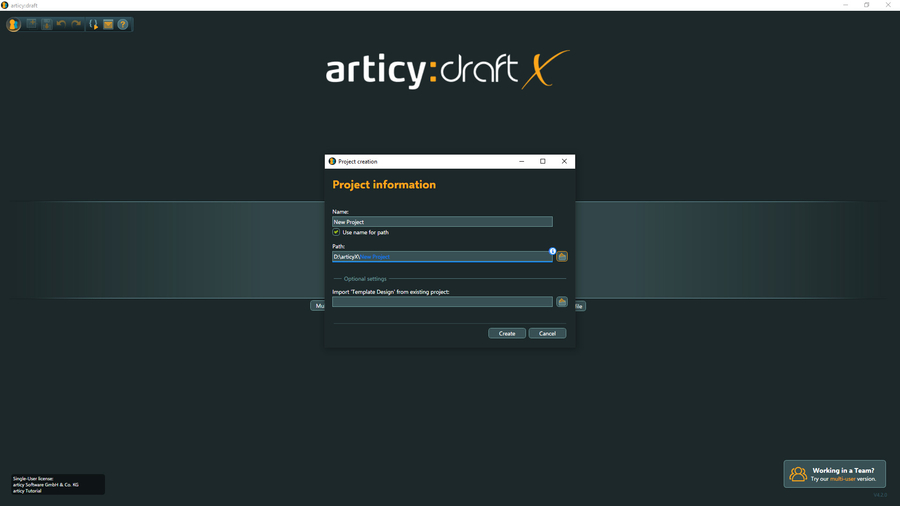Click the Path text field
This screenshot has width=900, height=506.
pos(442,257)
